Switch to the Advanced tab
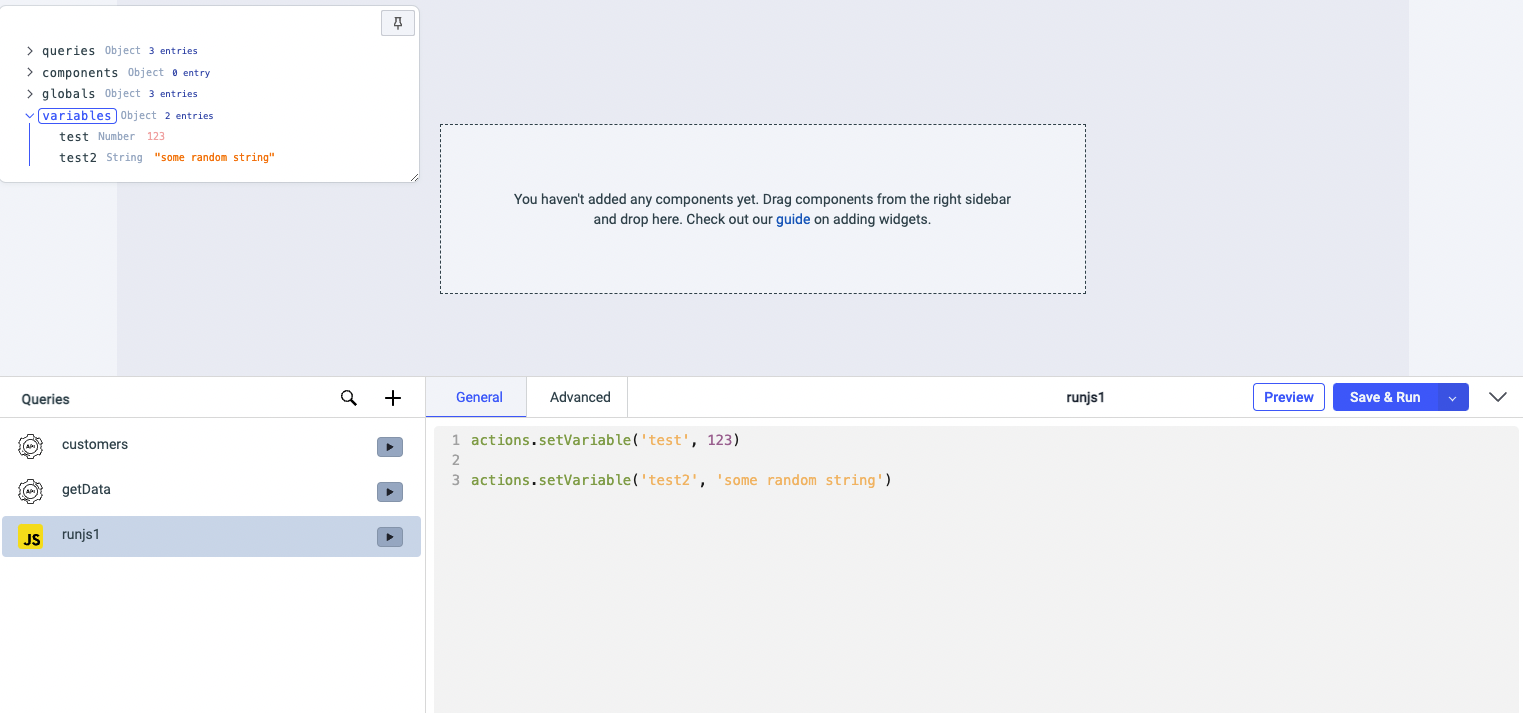This screenshot has height=713, width=1523. (x=580, y=397)
